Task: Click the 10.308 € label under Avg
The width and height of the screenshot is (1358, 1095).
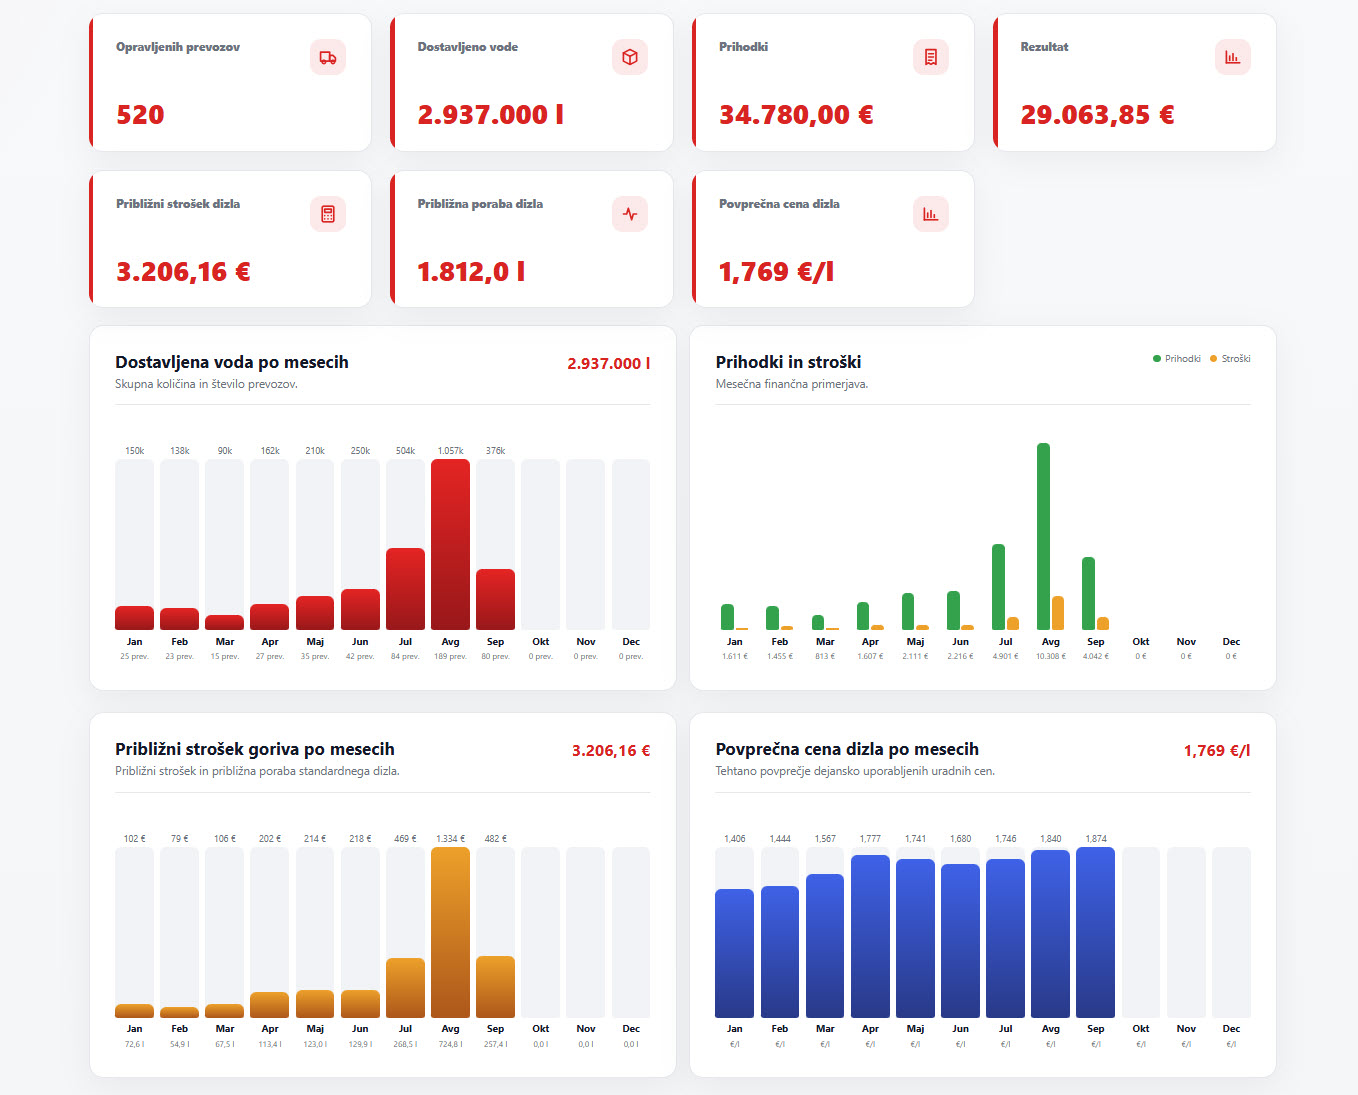Action: point(1050,657)
